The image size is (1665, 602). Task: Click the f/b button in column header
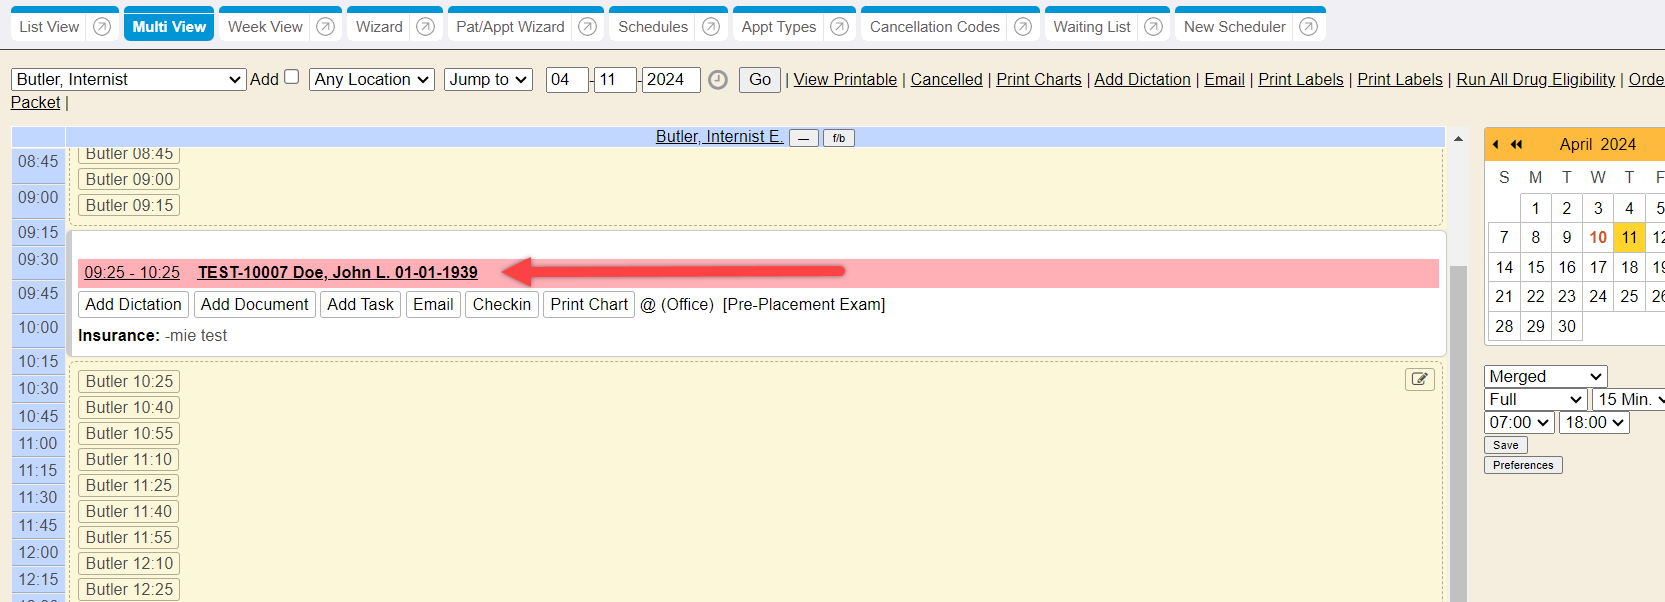click(838, 138)
